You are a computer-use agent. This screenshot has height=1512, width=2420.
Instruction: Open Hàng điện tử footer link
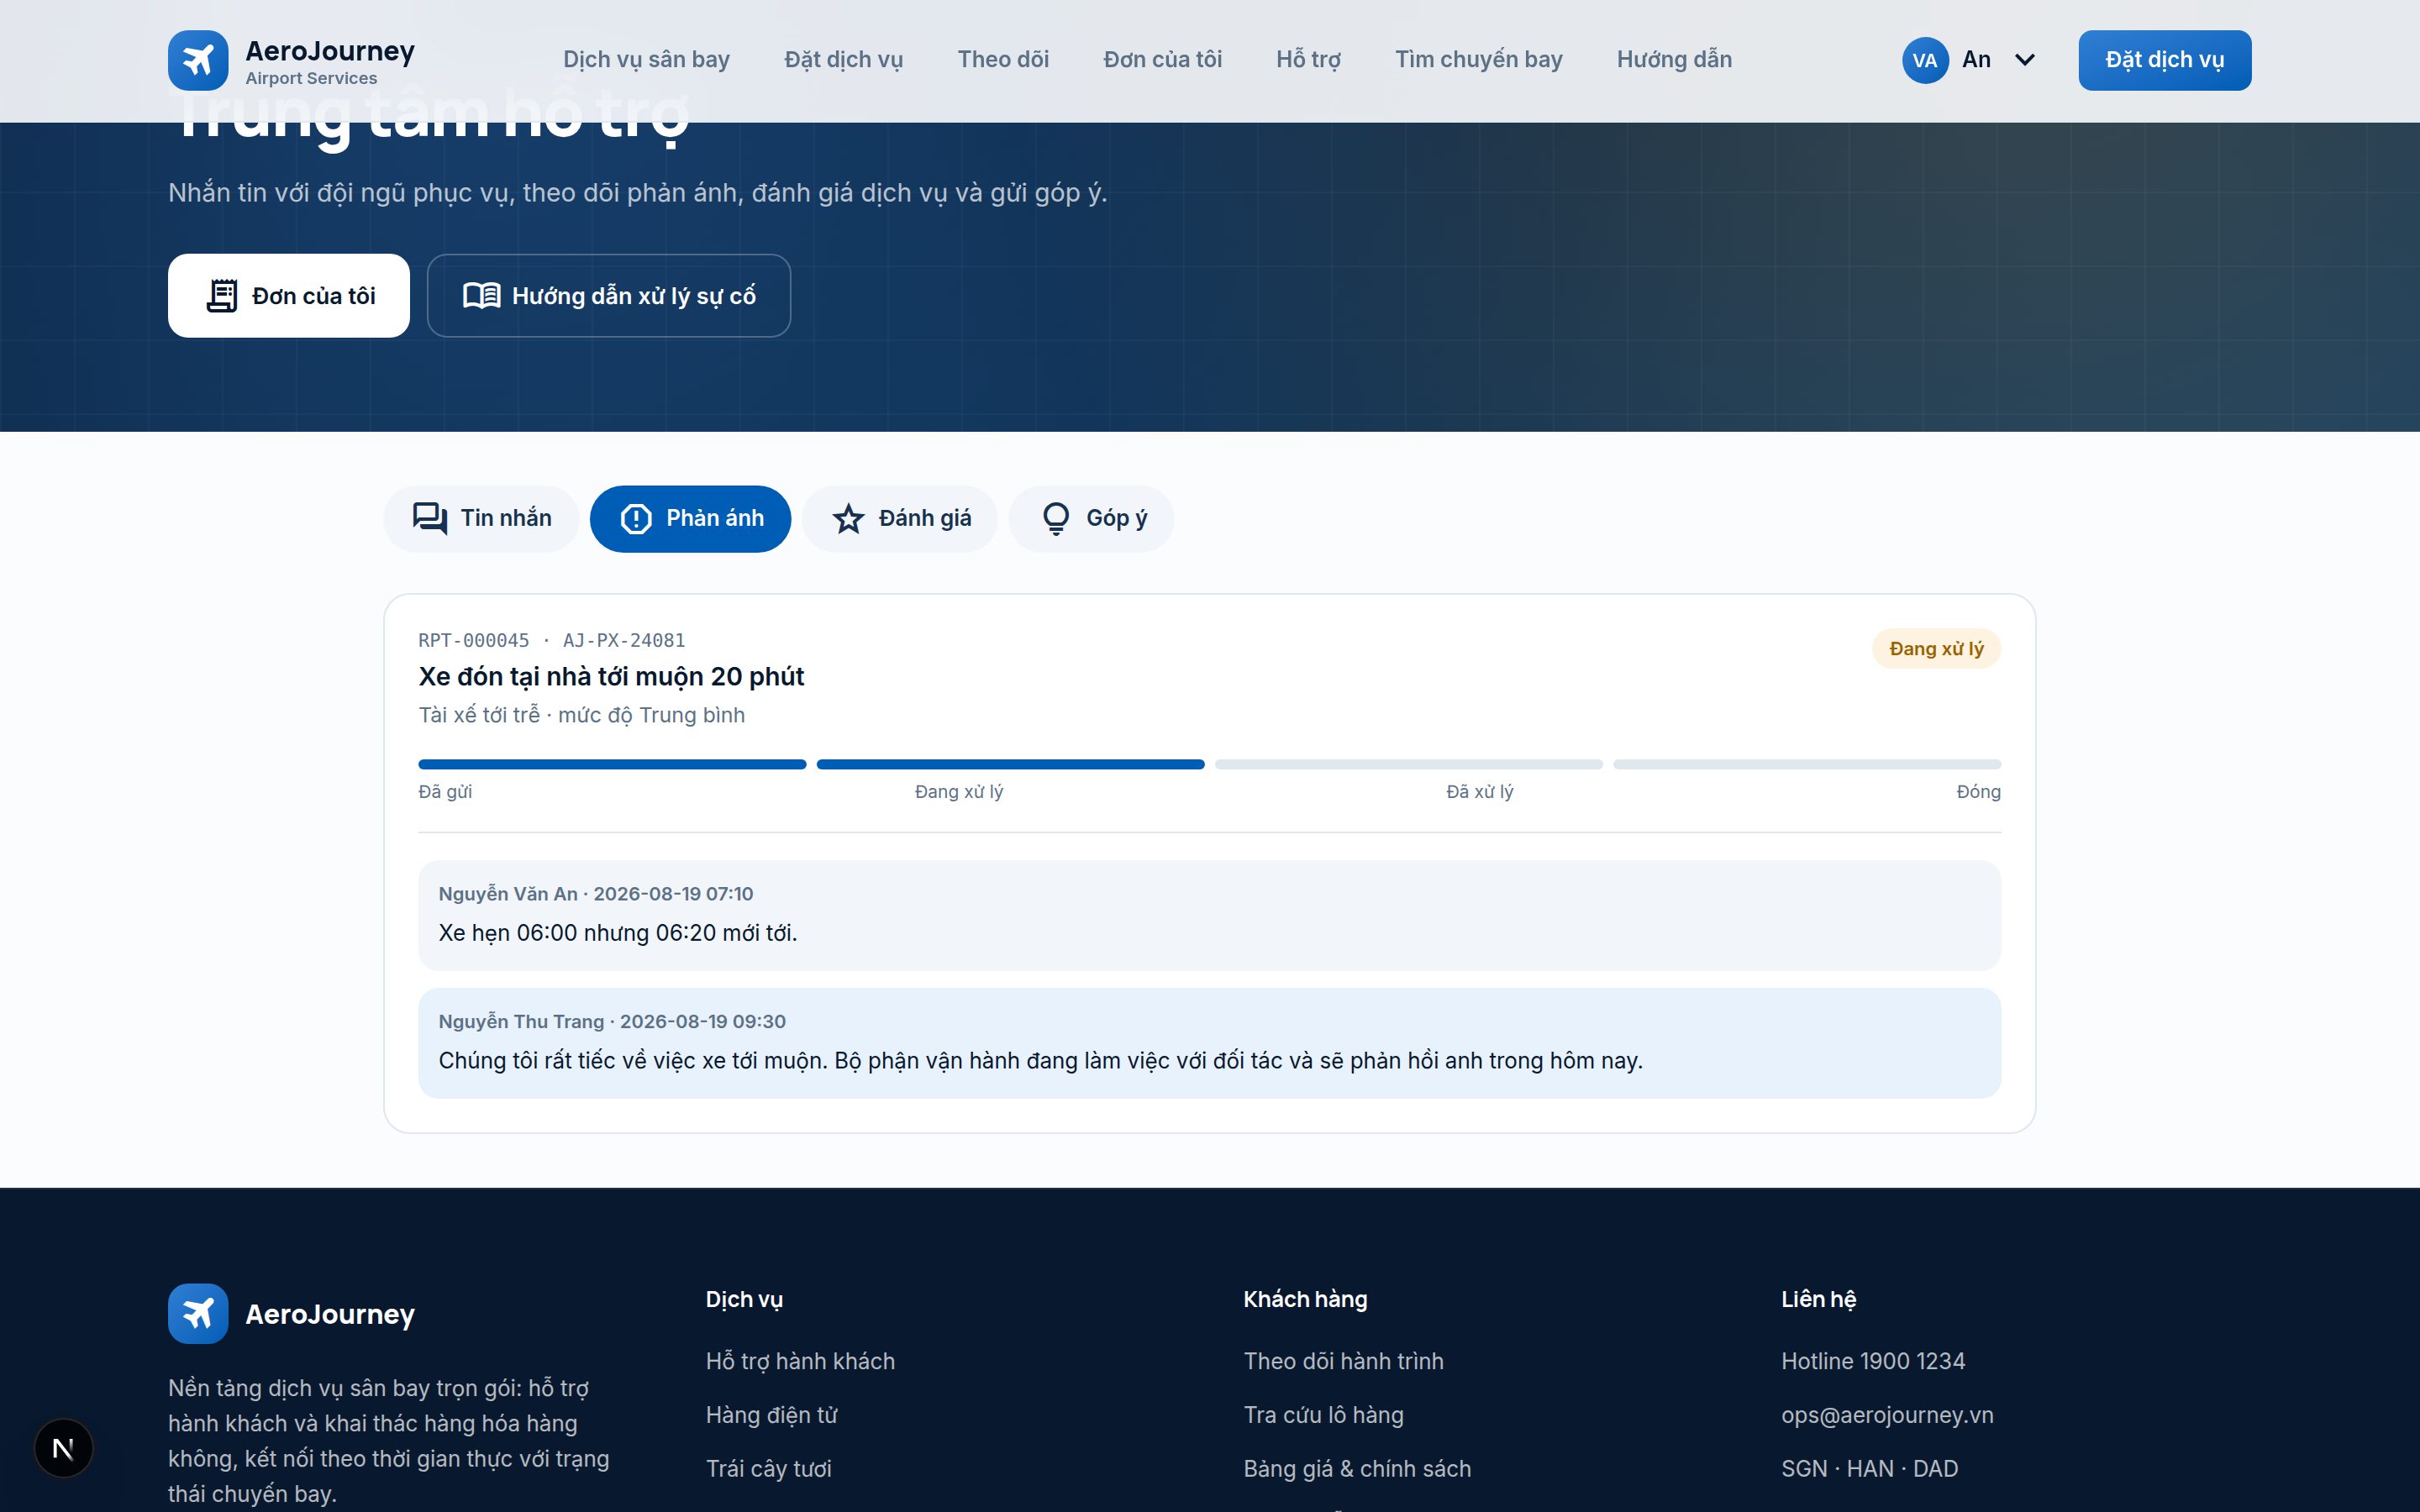click(x=771, y=1415)
